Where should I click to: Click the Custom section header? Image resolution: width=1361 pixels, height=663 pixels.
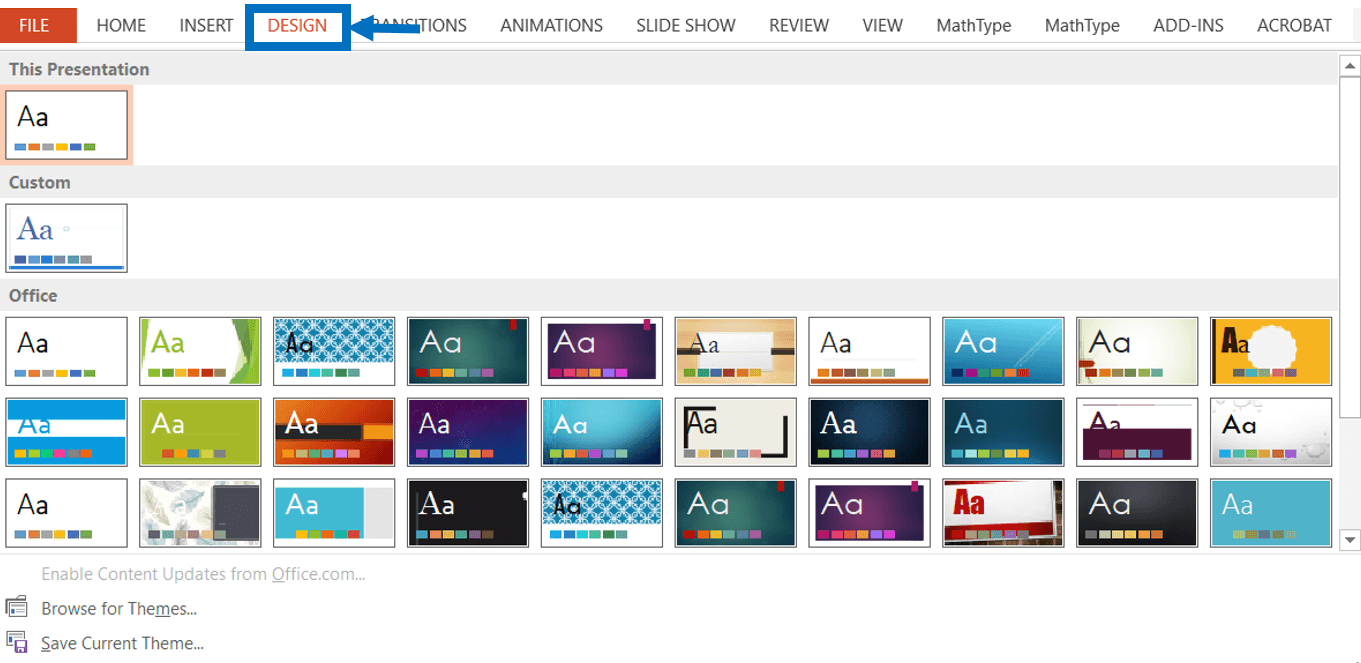669,182
